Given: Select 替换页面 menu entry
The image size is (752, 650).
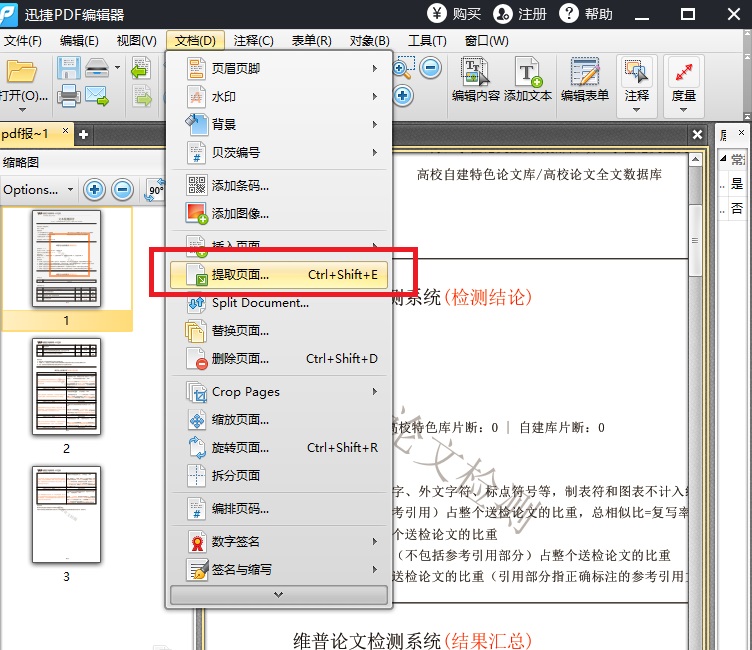Looking at the screenshot, I should pyautogui.click(x=279, y=331).
